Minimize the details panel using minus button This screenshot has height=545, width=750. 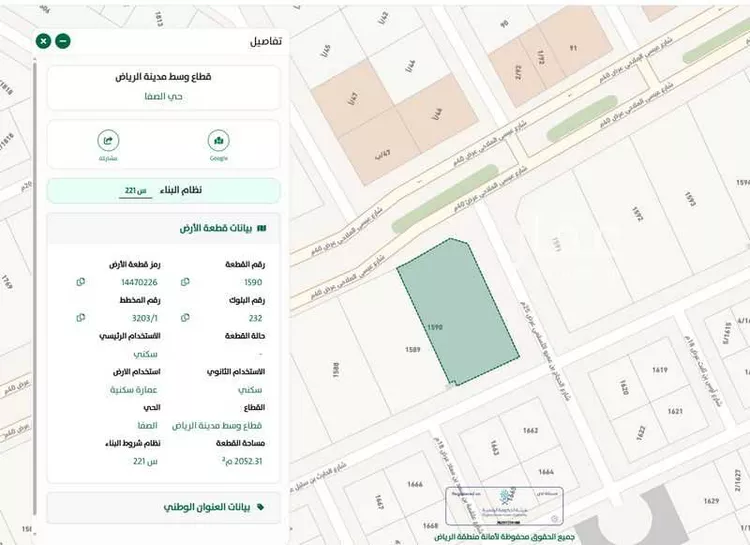click(x=63, y=41)
